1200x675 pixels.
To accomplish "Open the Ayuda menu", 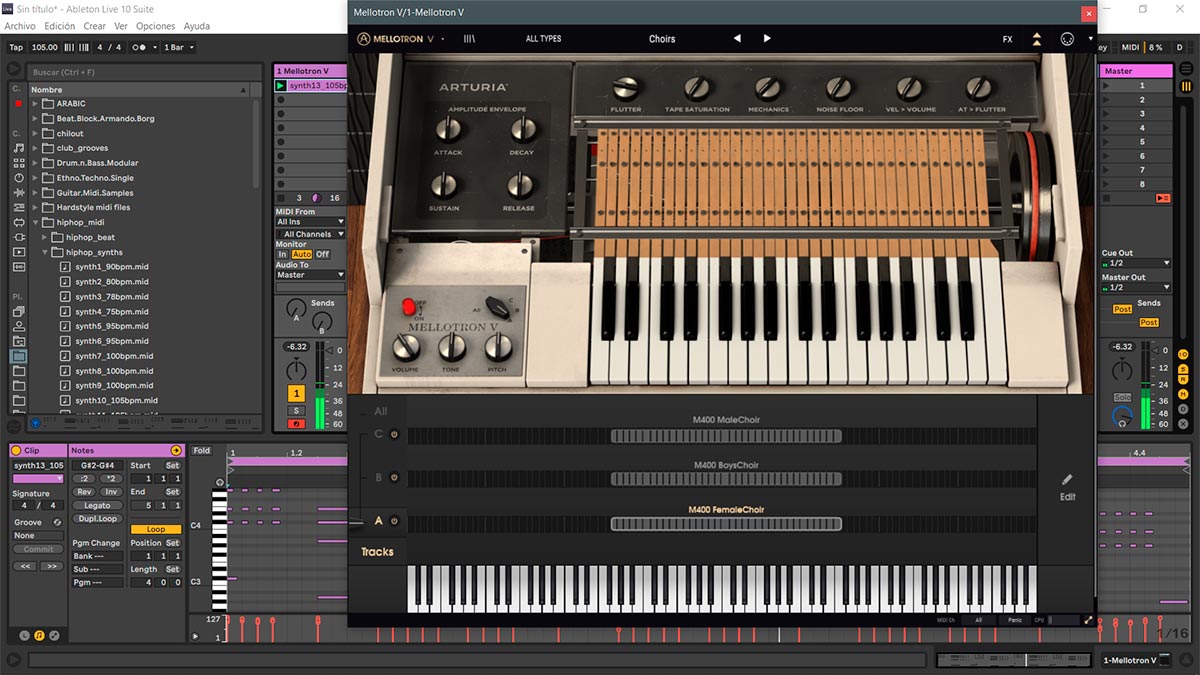I will [x=197, y=26].
